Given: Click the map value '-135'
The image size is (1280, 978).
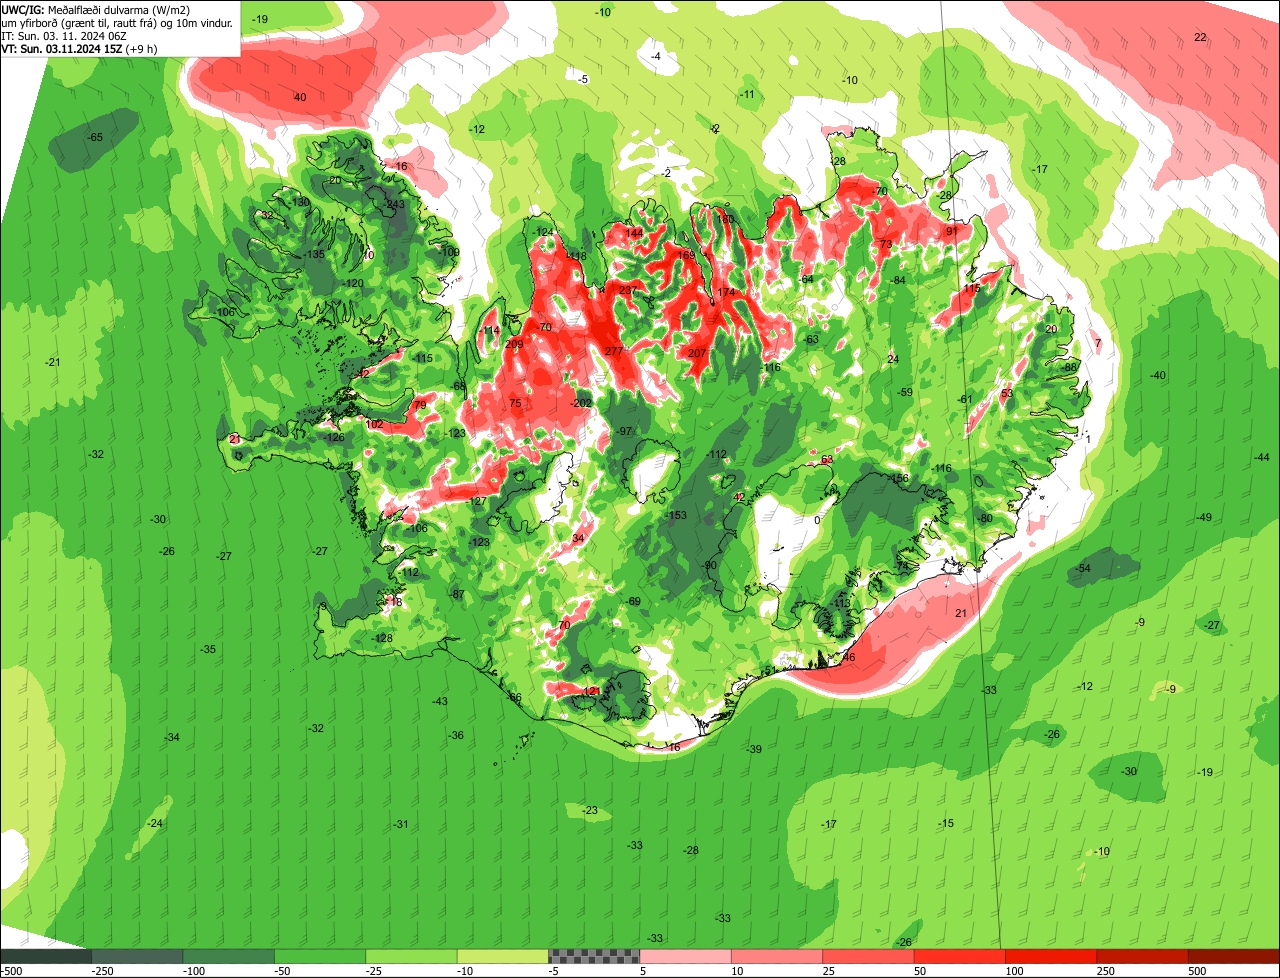Looking at the screenshot, I should 314,254.
